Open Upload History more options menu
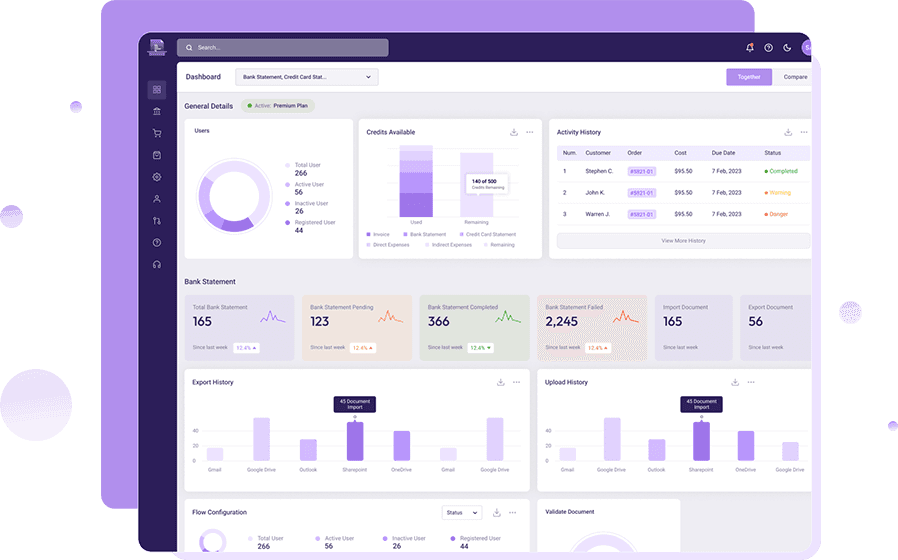This screenshot has width=898, height=560. 751,382
